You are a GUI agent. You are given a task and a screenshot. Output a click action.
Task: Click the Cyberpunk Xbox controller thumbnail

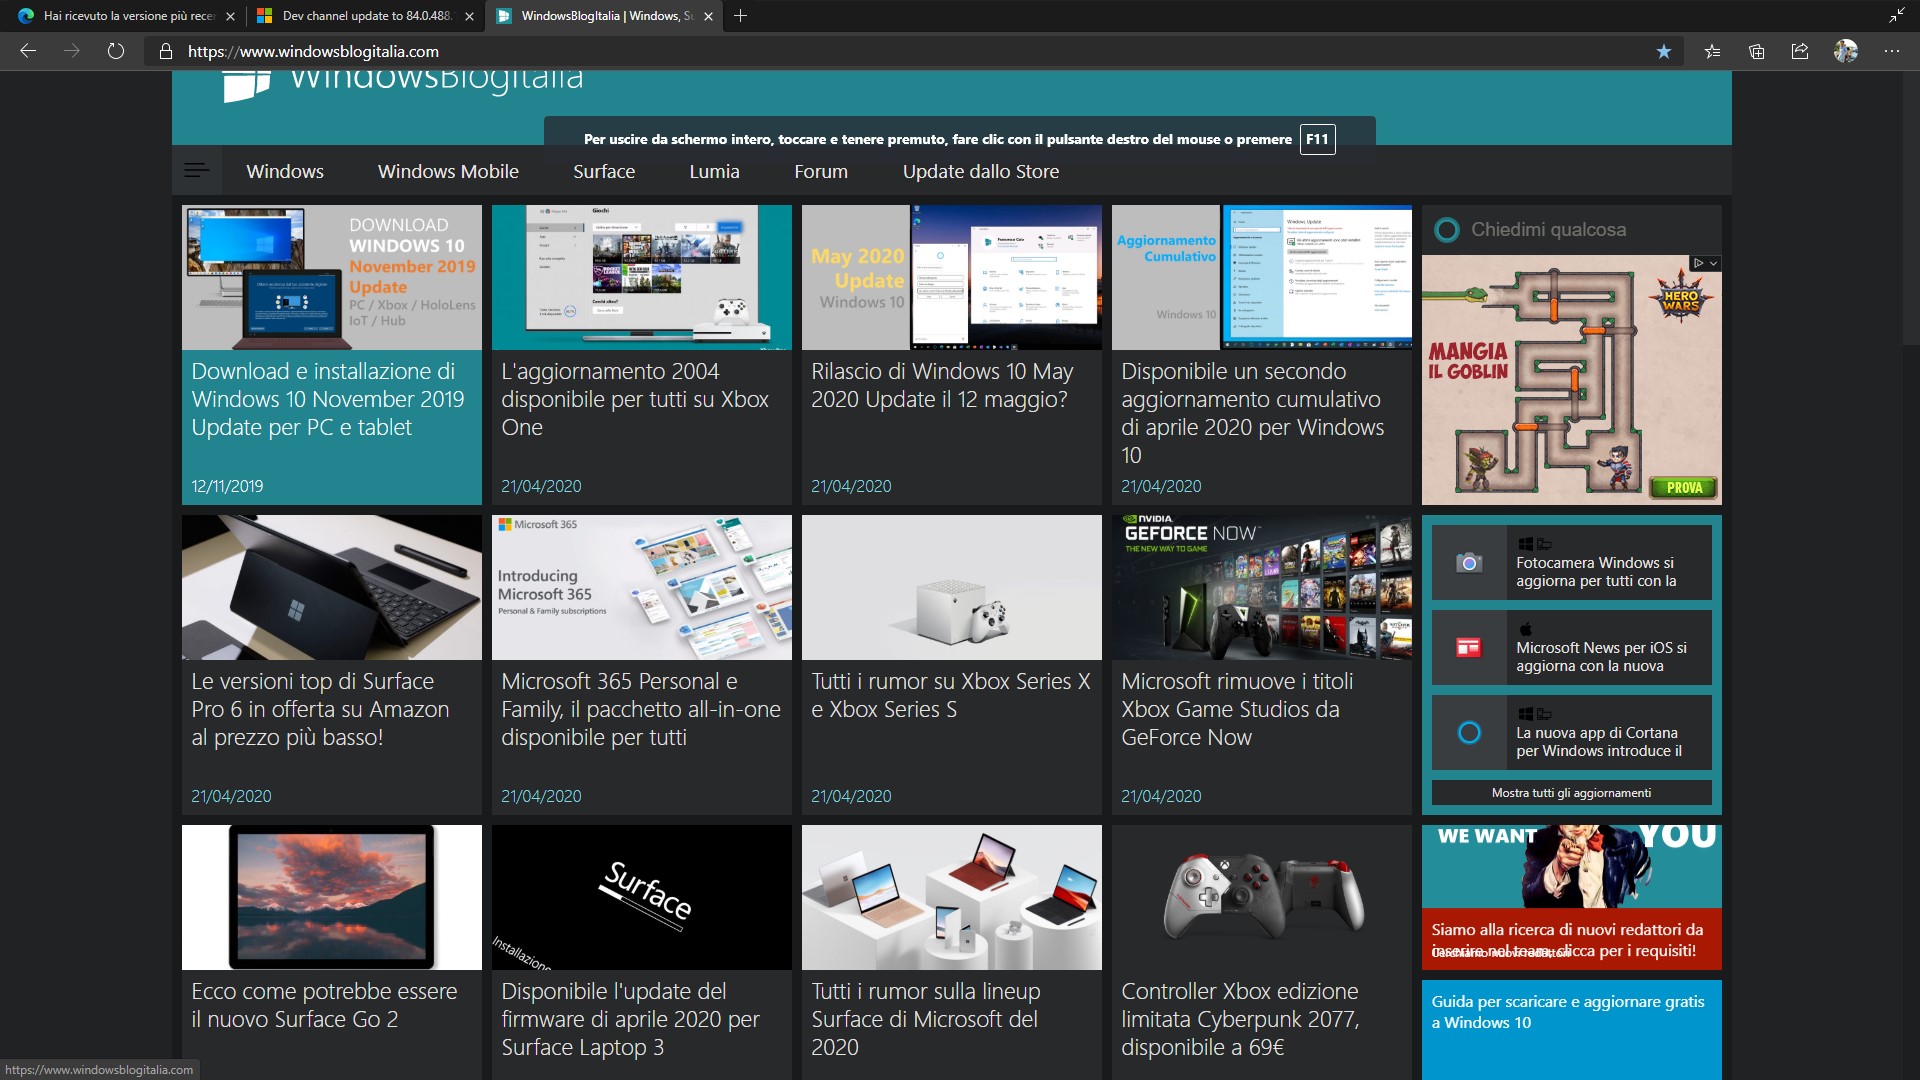(x=1261, y=897)
